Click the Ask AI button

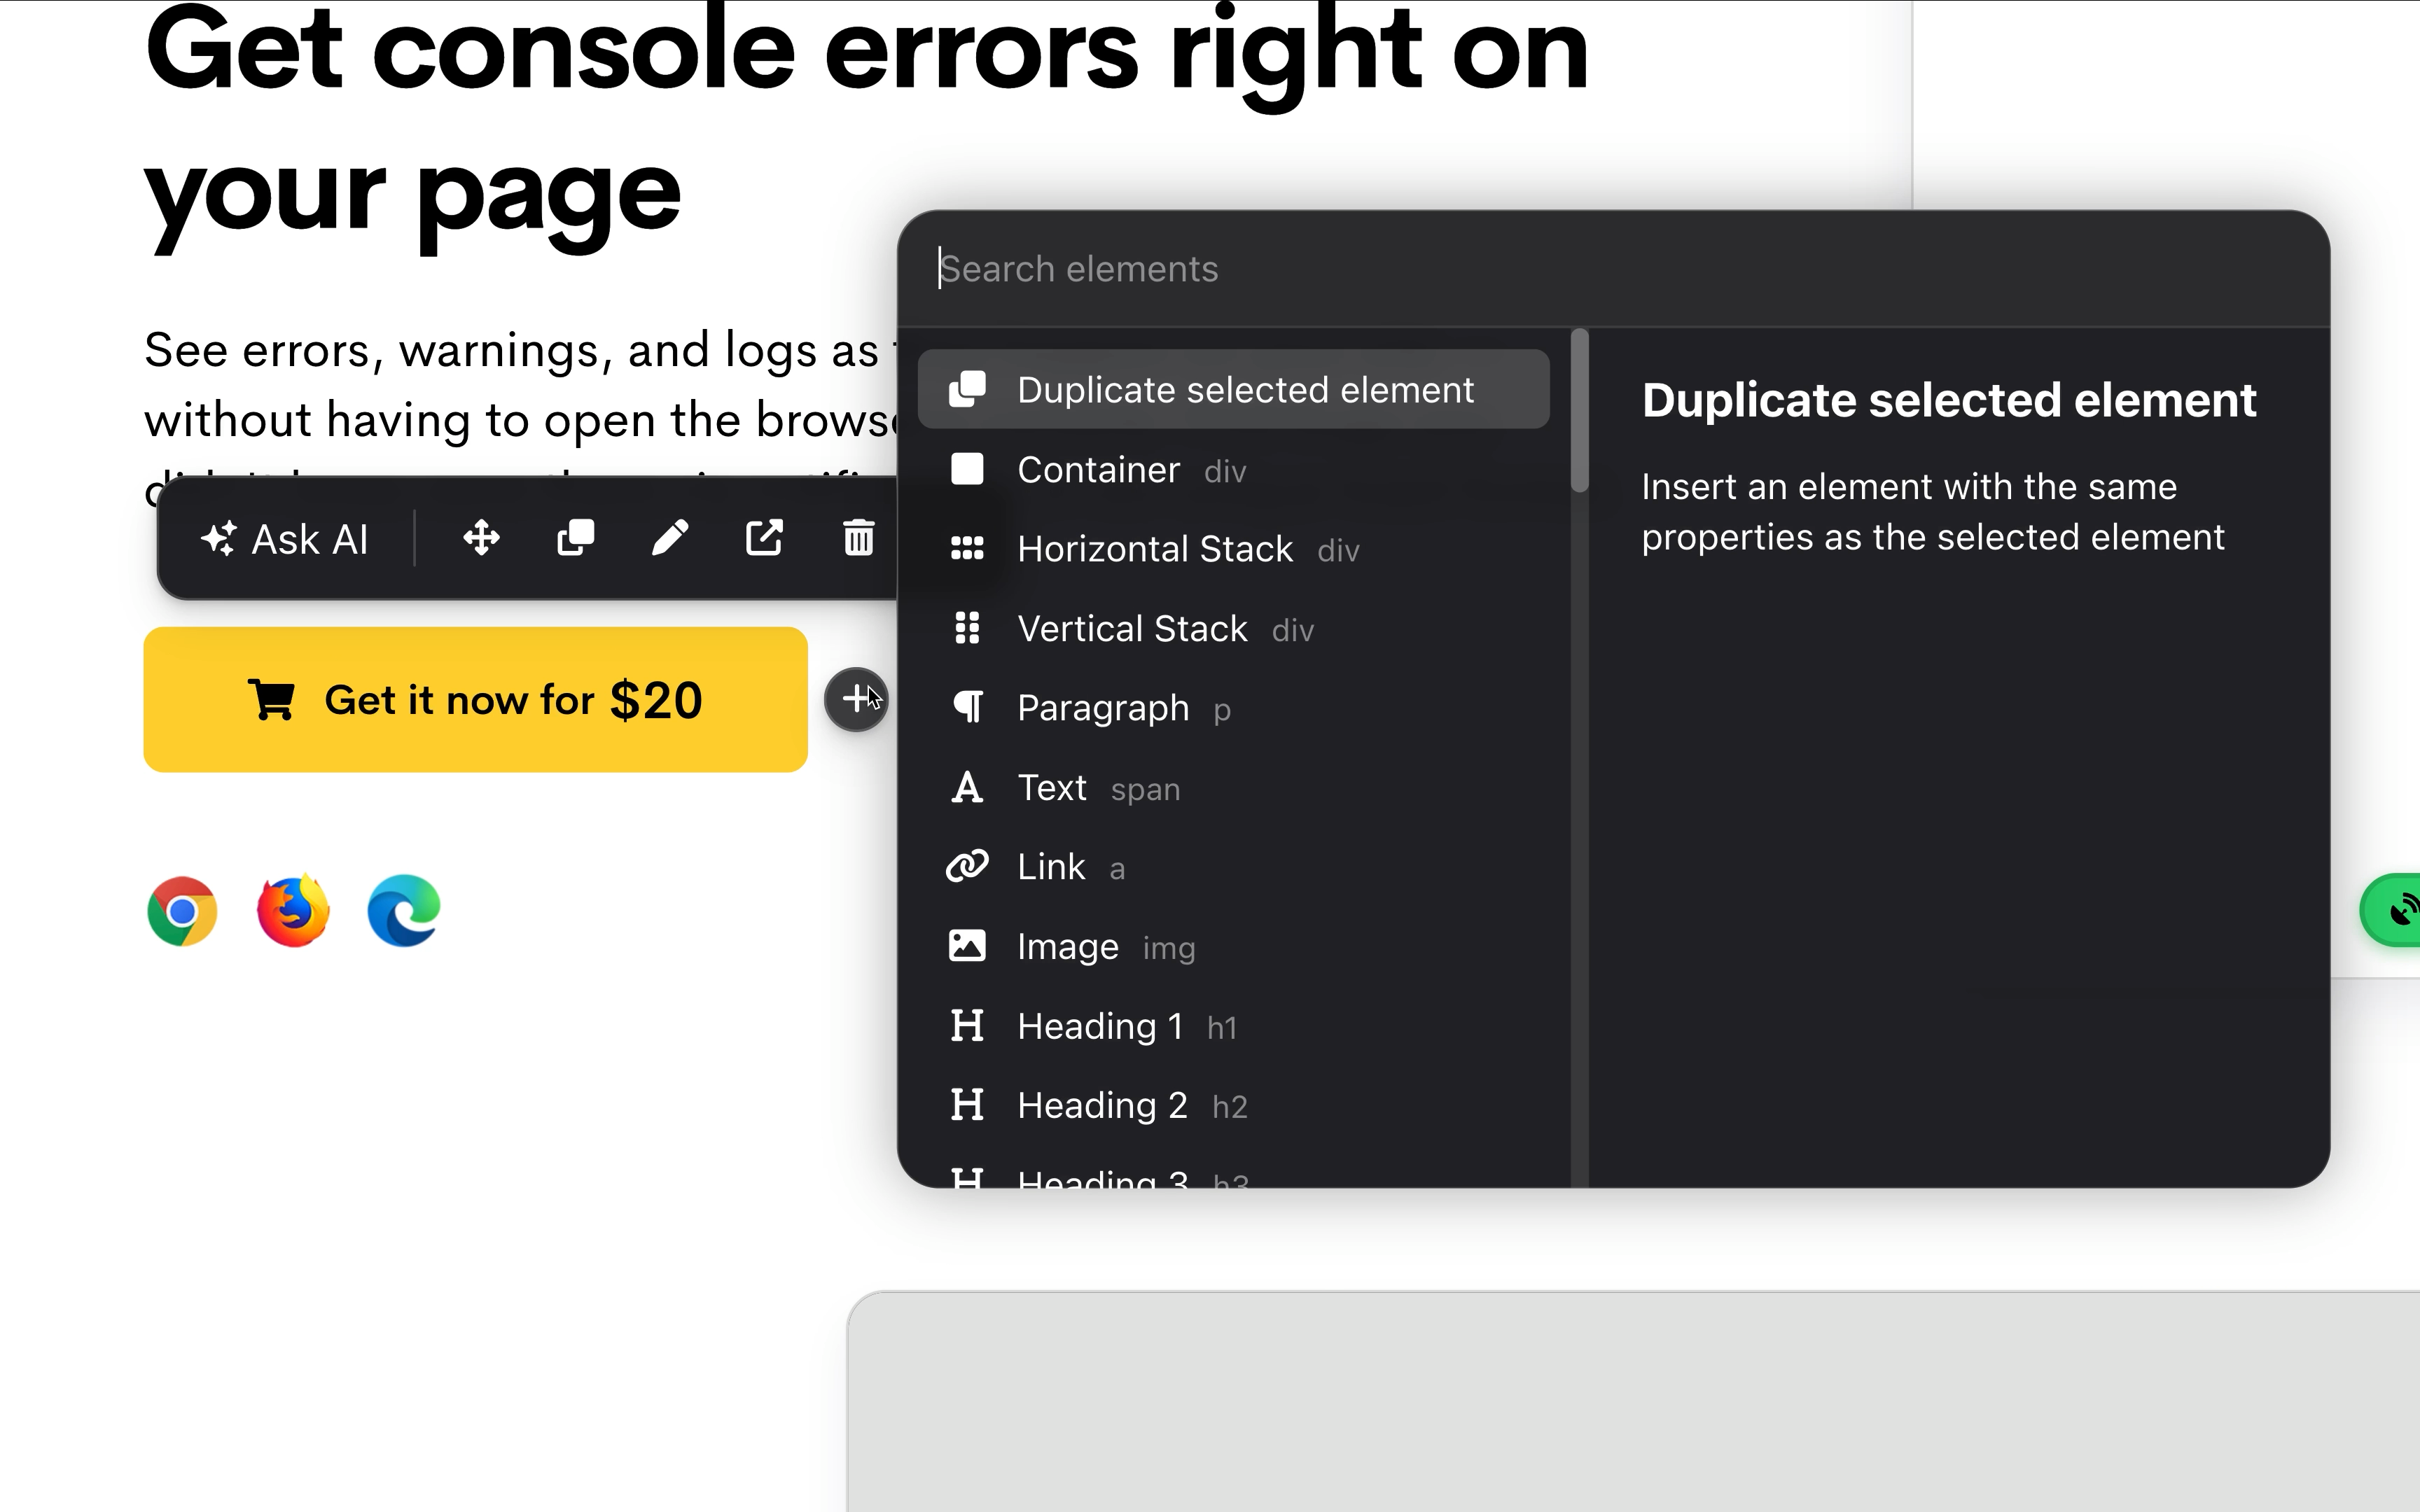click(x=287, y=539)
